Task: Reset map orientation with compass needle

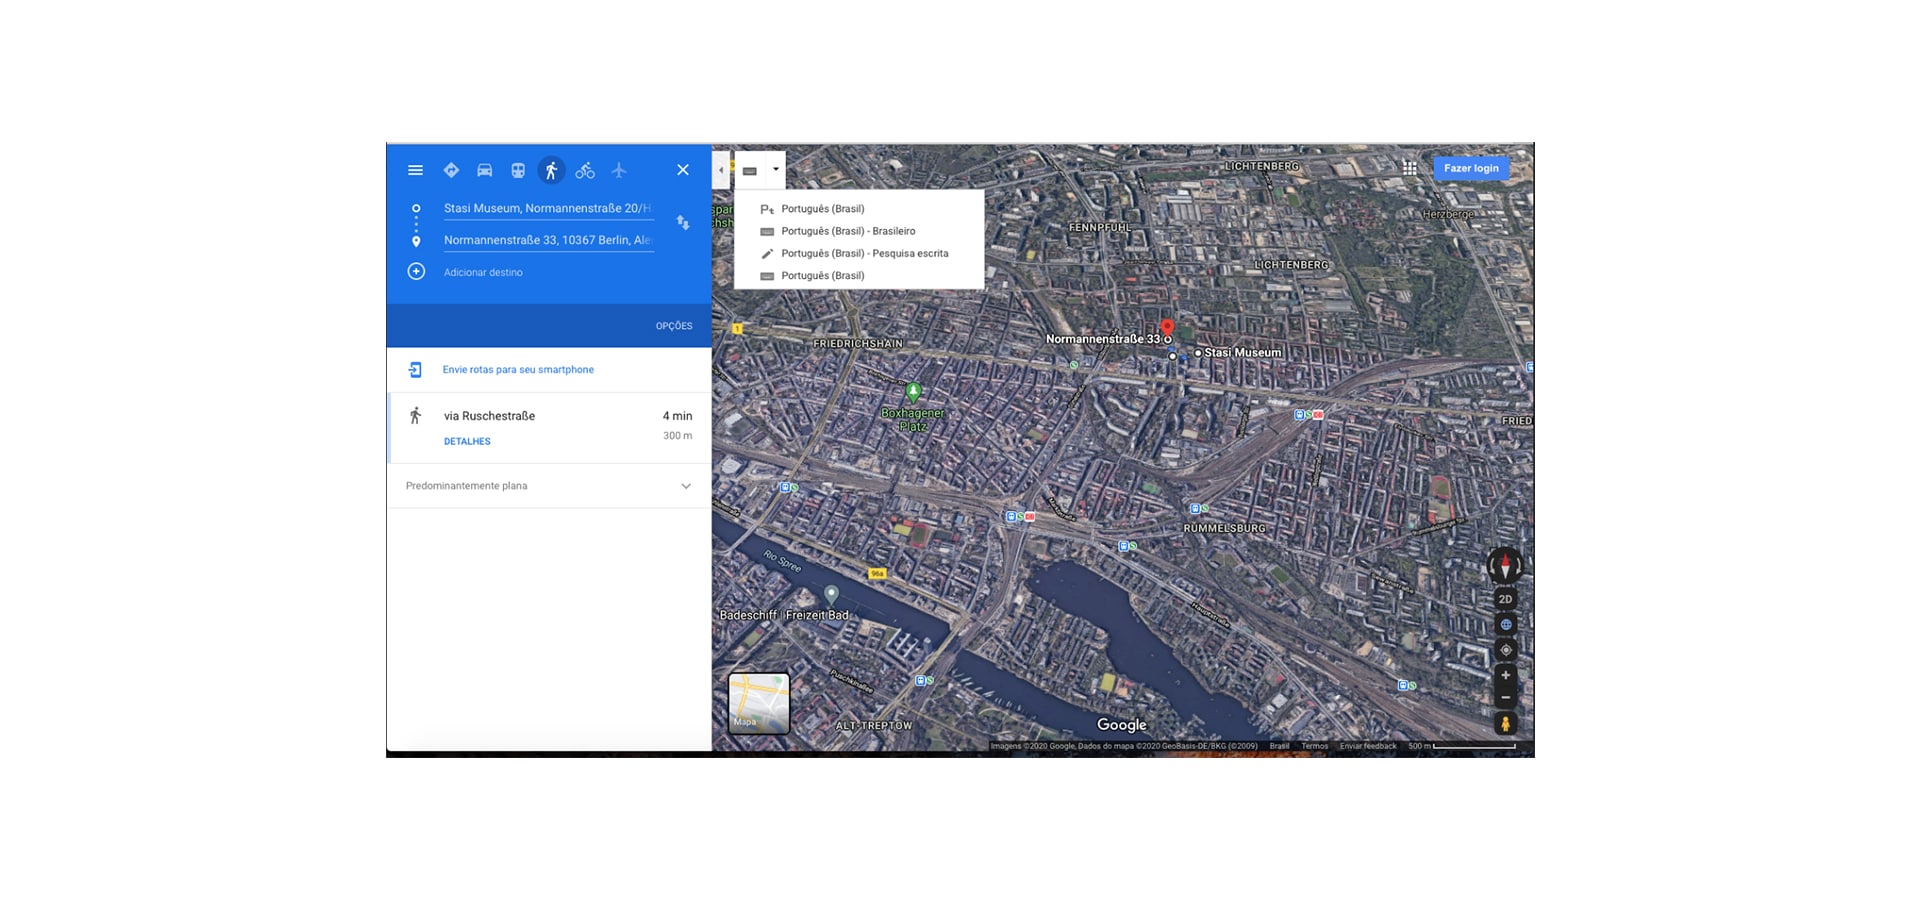Action: click(1505, 566)
